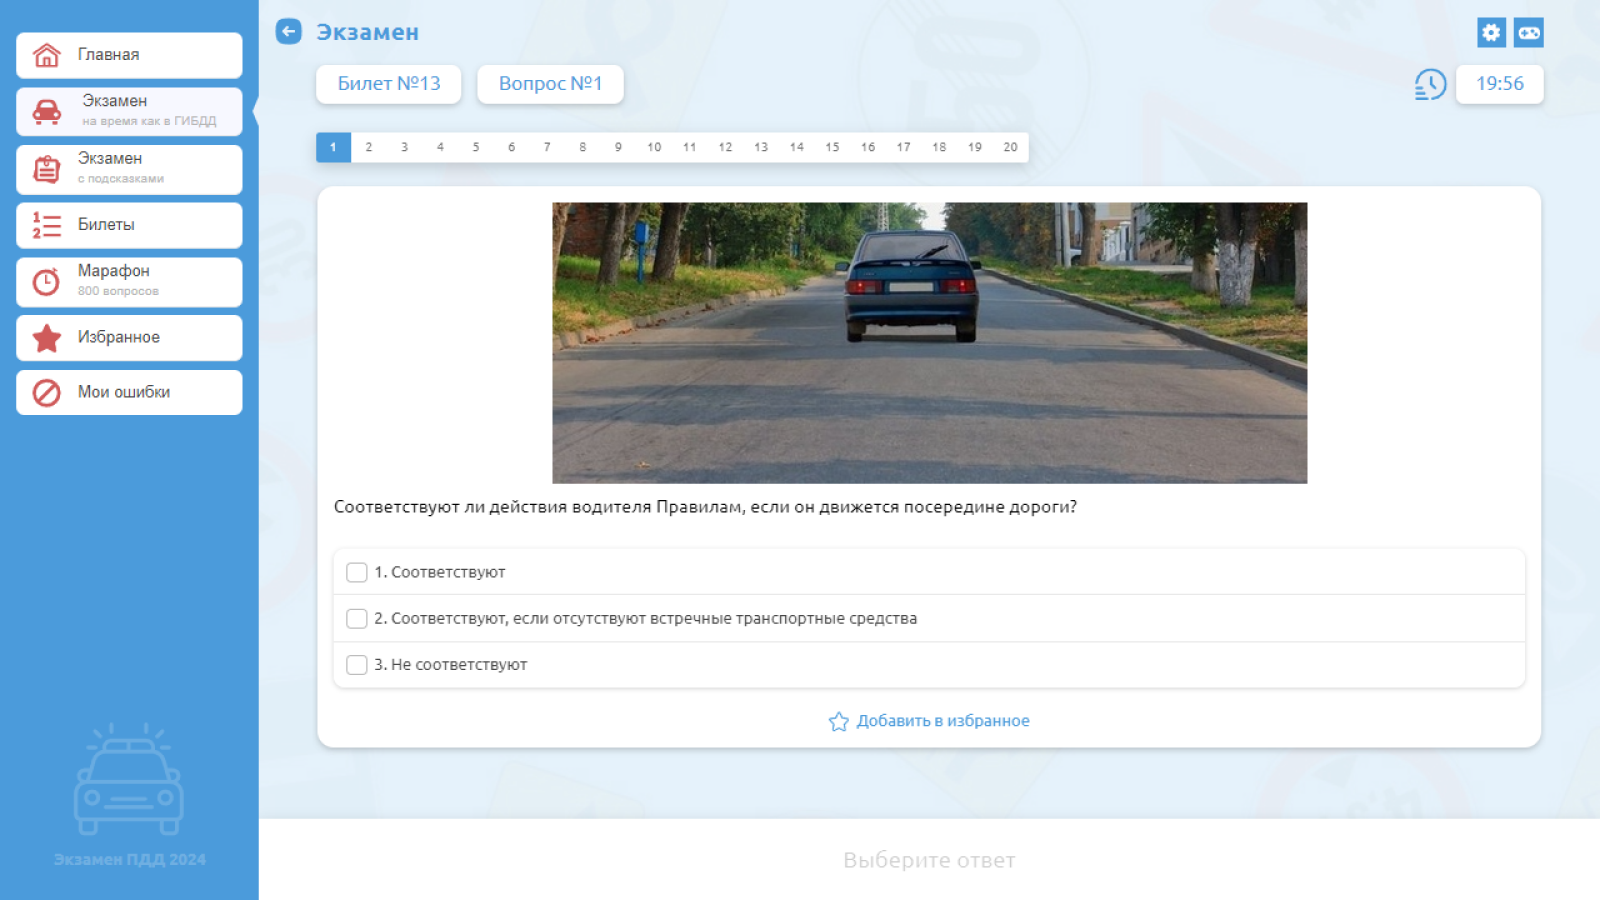The image size is (1600, 900).
Task: Click the road photo in the question
Action: point(929,342)
